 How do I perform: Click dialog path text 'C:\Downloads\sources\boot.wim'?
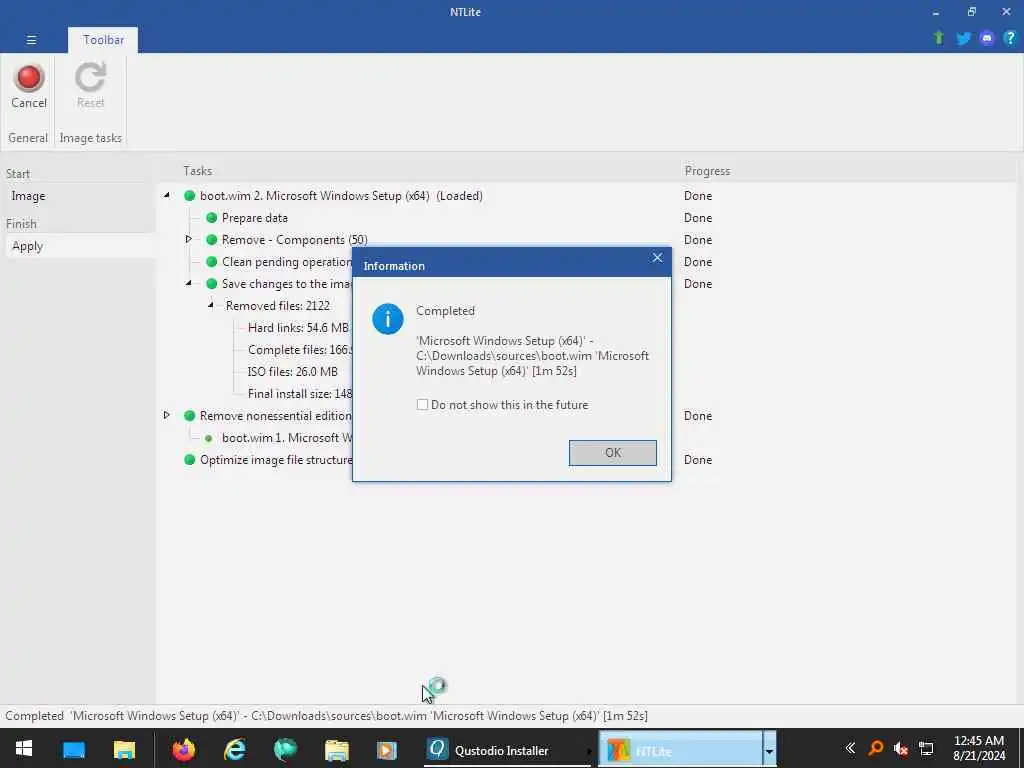504,356
